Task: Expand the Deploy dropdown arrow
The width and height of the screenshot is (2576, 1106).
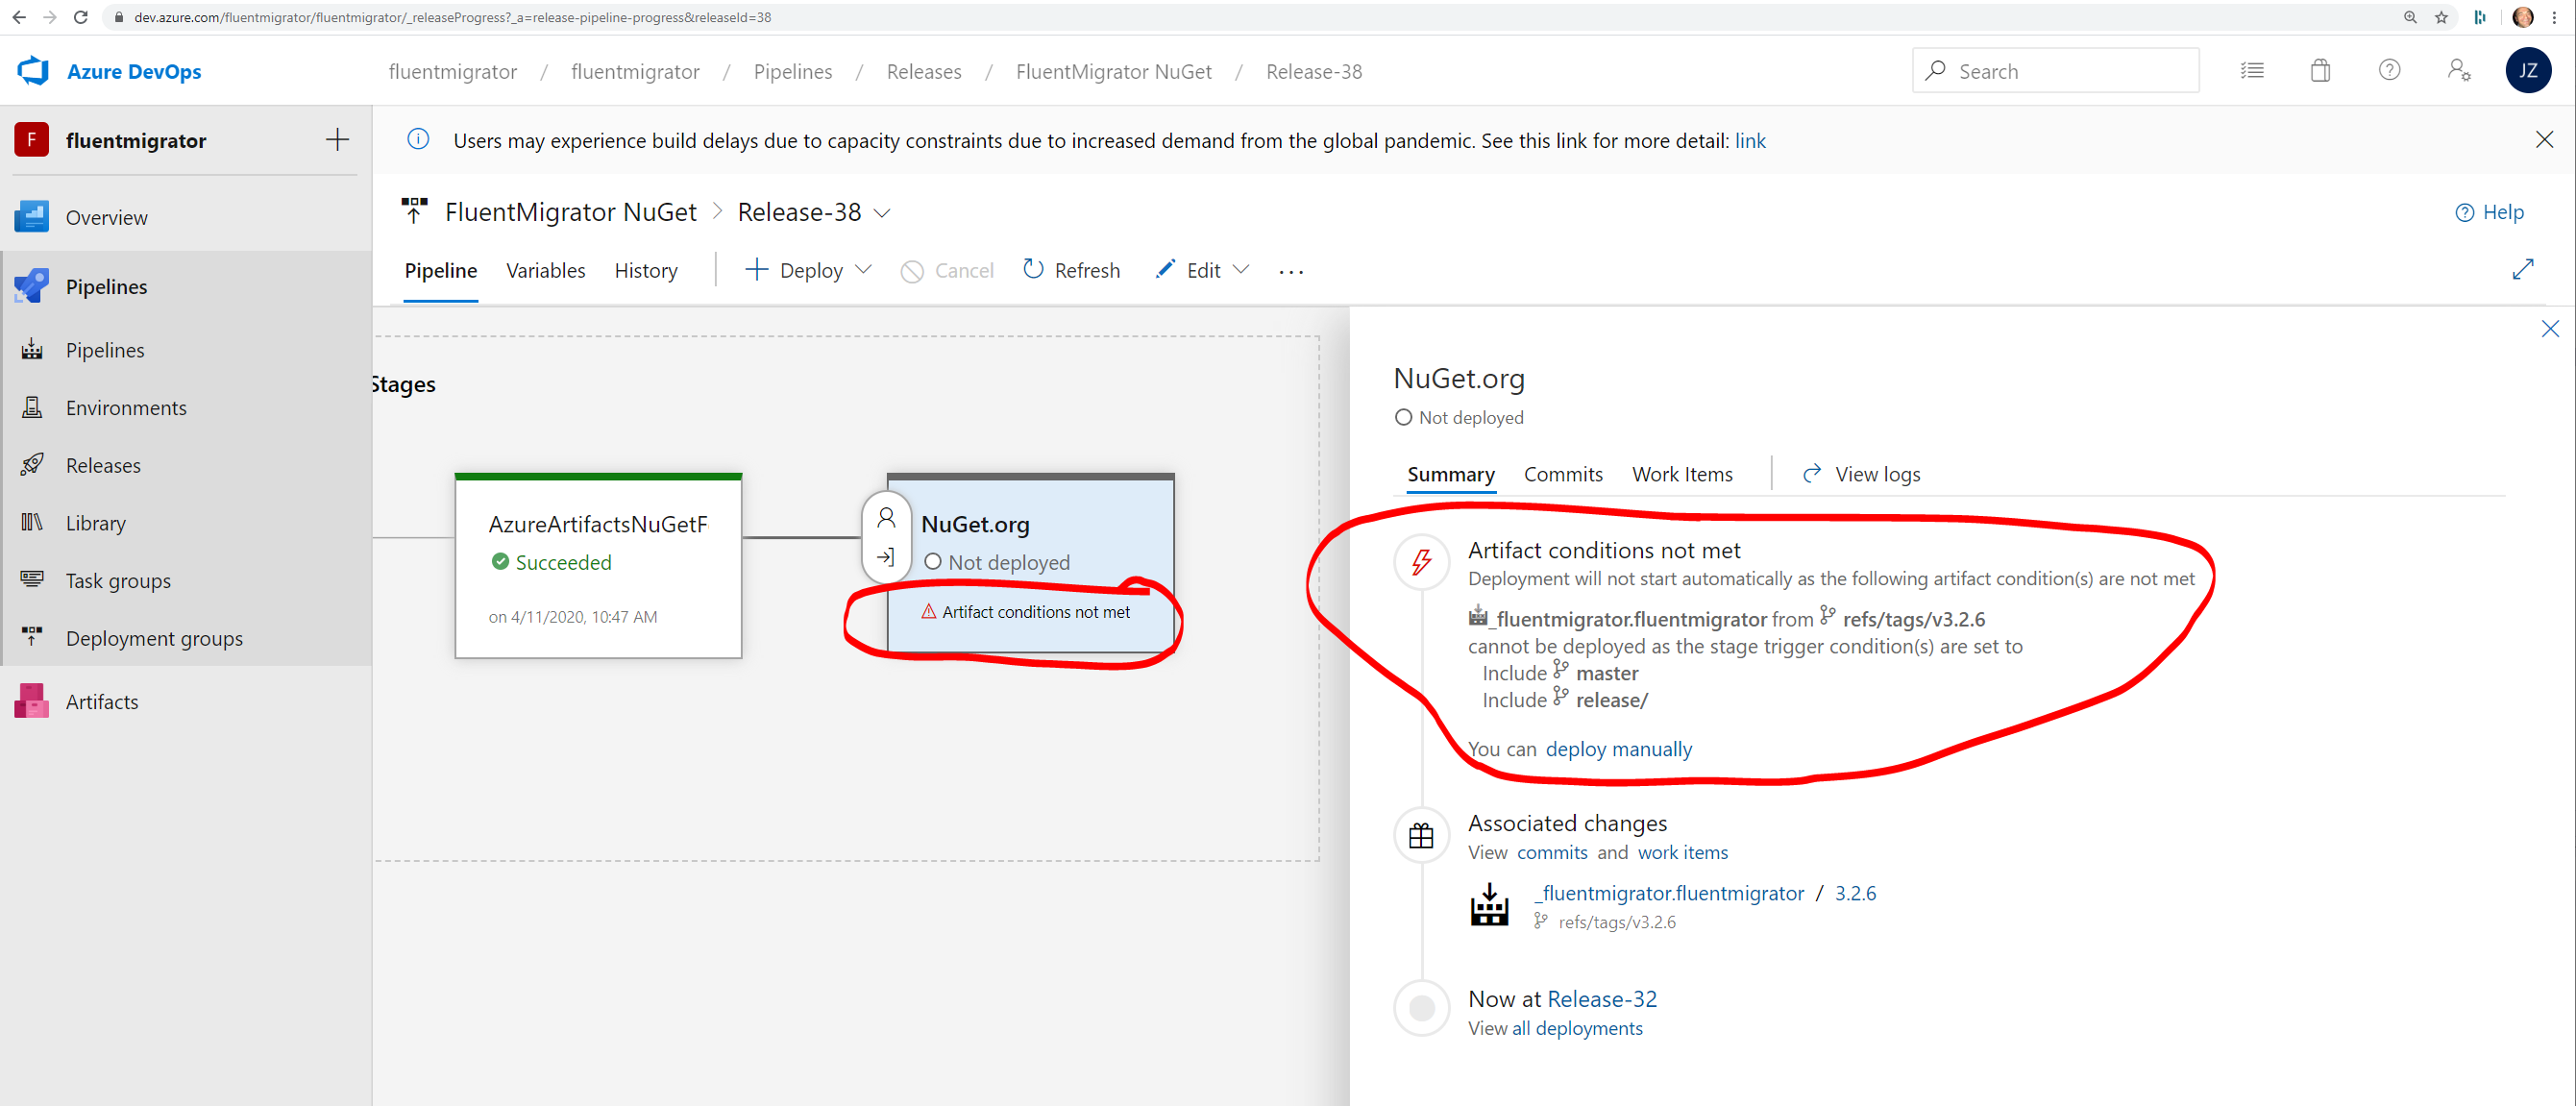Action: (x=864, y=270)
